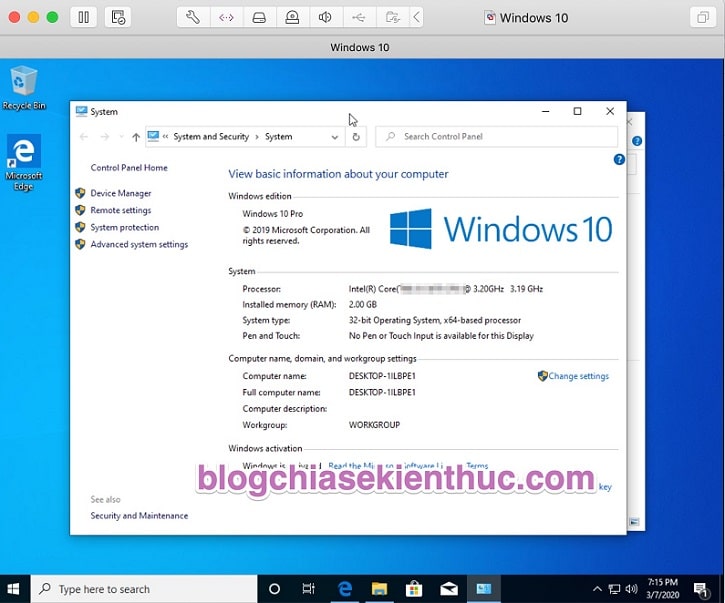Open help via the blue question mark

click(x=619, y=160)
